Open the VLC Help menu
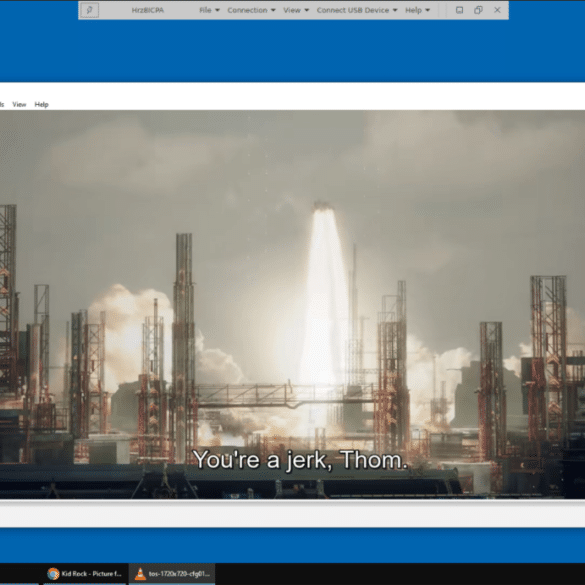585x585 pixels. click(x=41, y=104)
